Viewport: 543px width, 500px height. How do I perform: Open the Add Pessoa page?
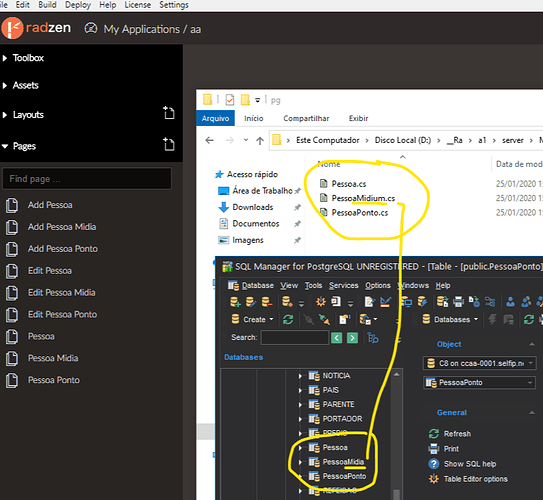coord(50,205)
